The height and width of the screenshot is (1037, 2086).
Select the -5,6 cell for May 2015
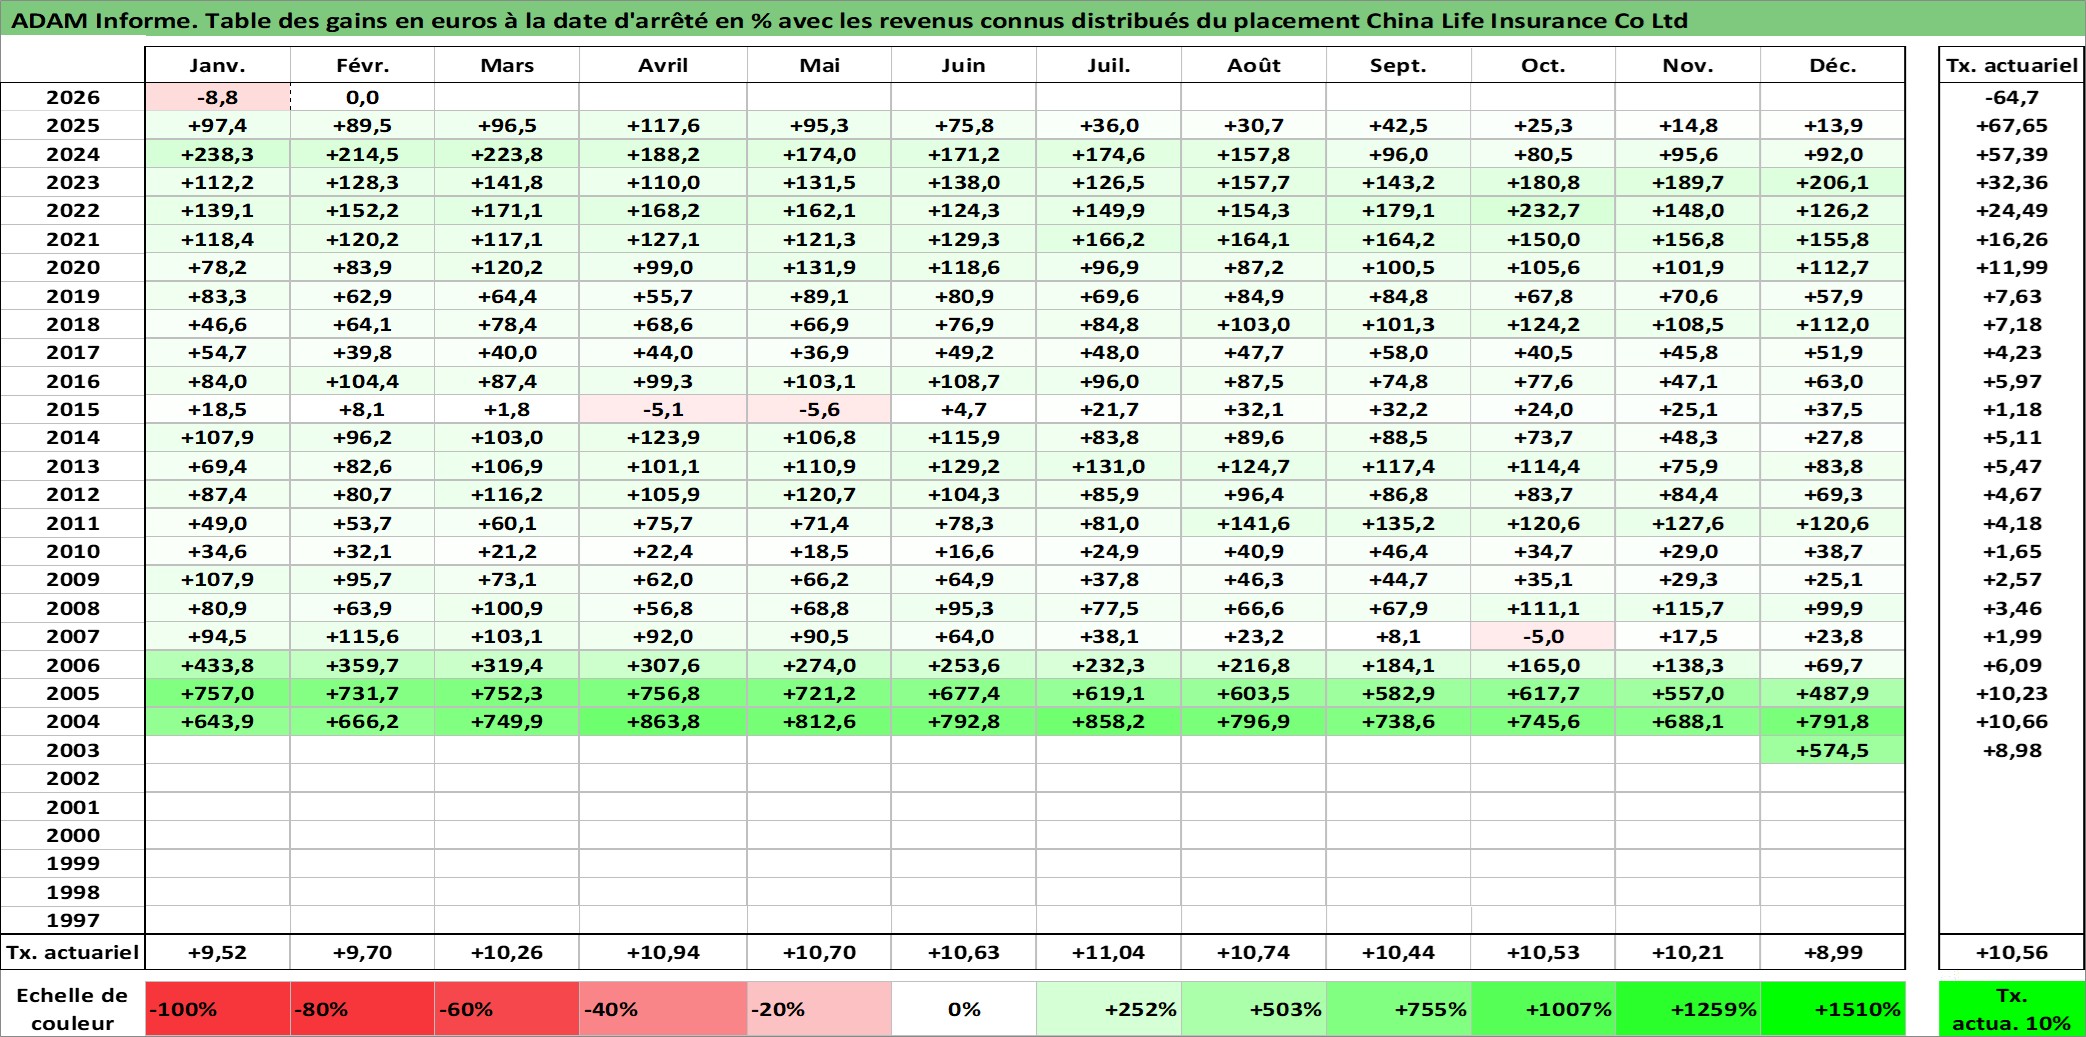[x=819, y=409]
